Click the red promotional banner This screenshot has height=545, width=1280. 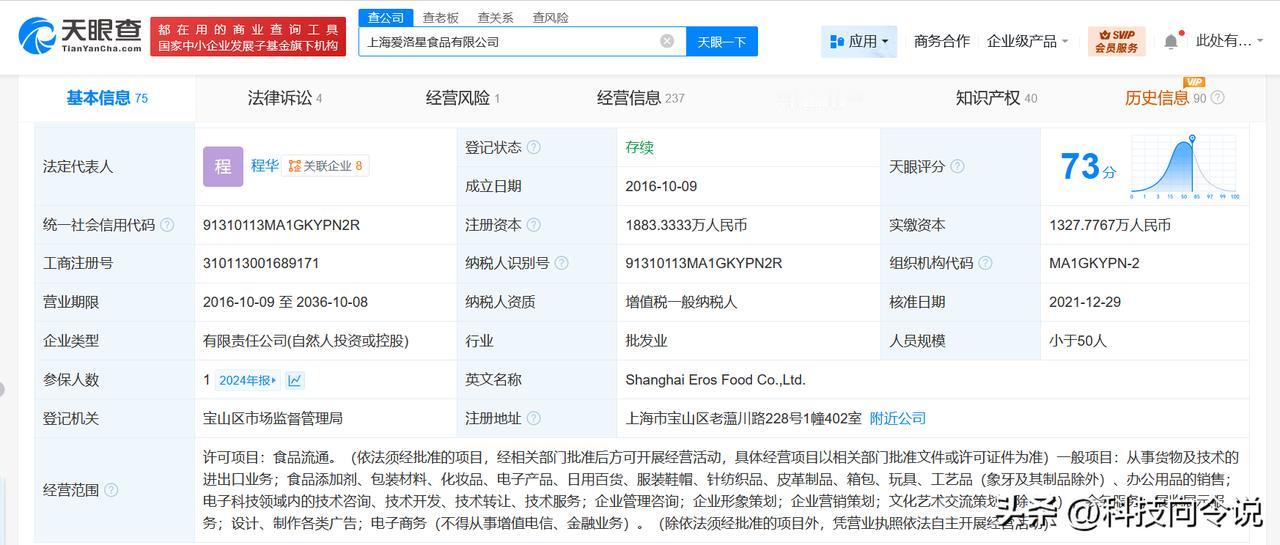(x=246, y=36)
